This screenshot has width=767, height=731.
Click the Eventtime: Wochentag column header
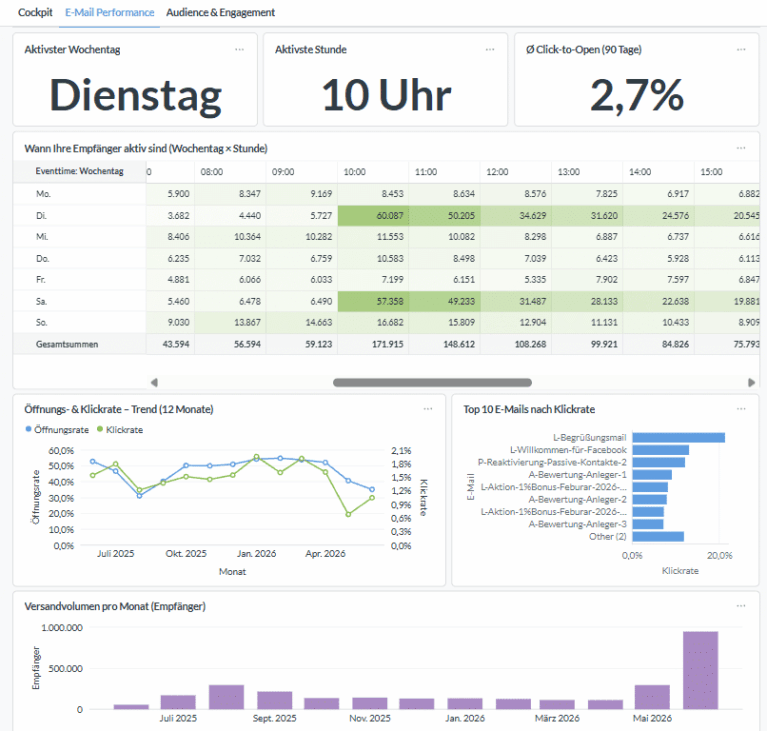pyautogui.click(x=79, y=171)
